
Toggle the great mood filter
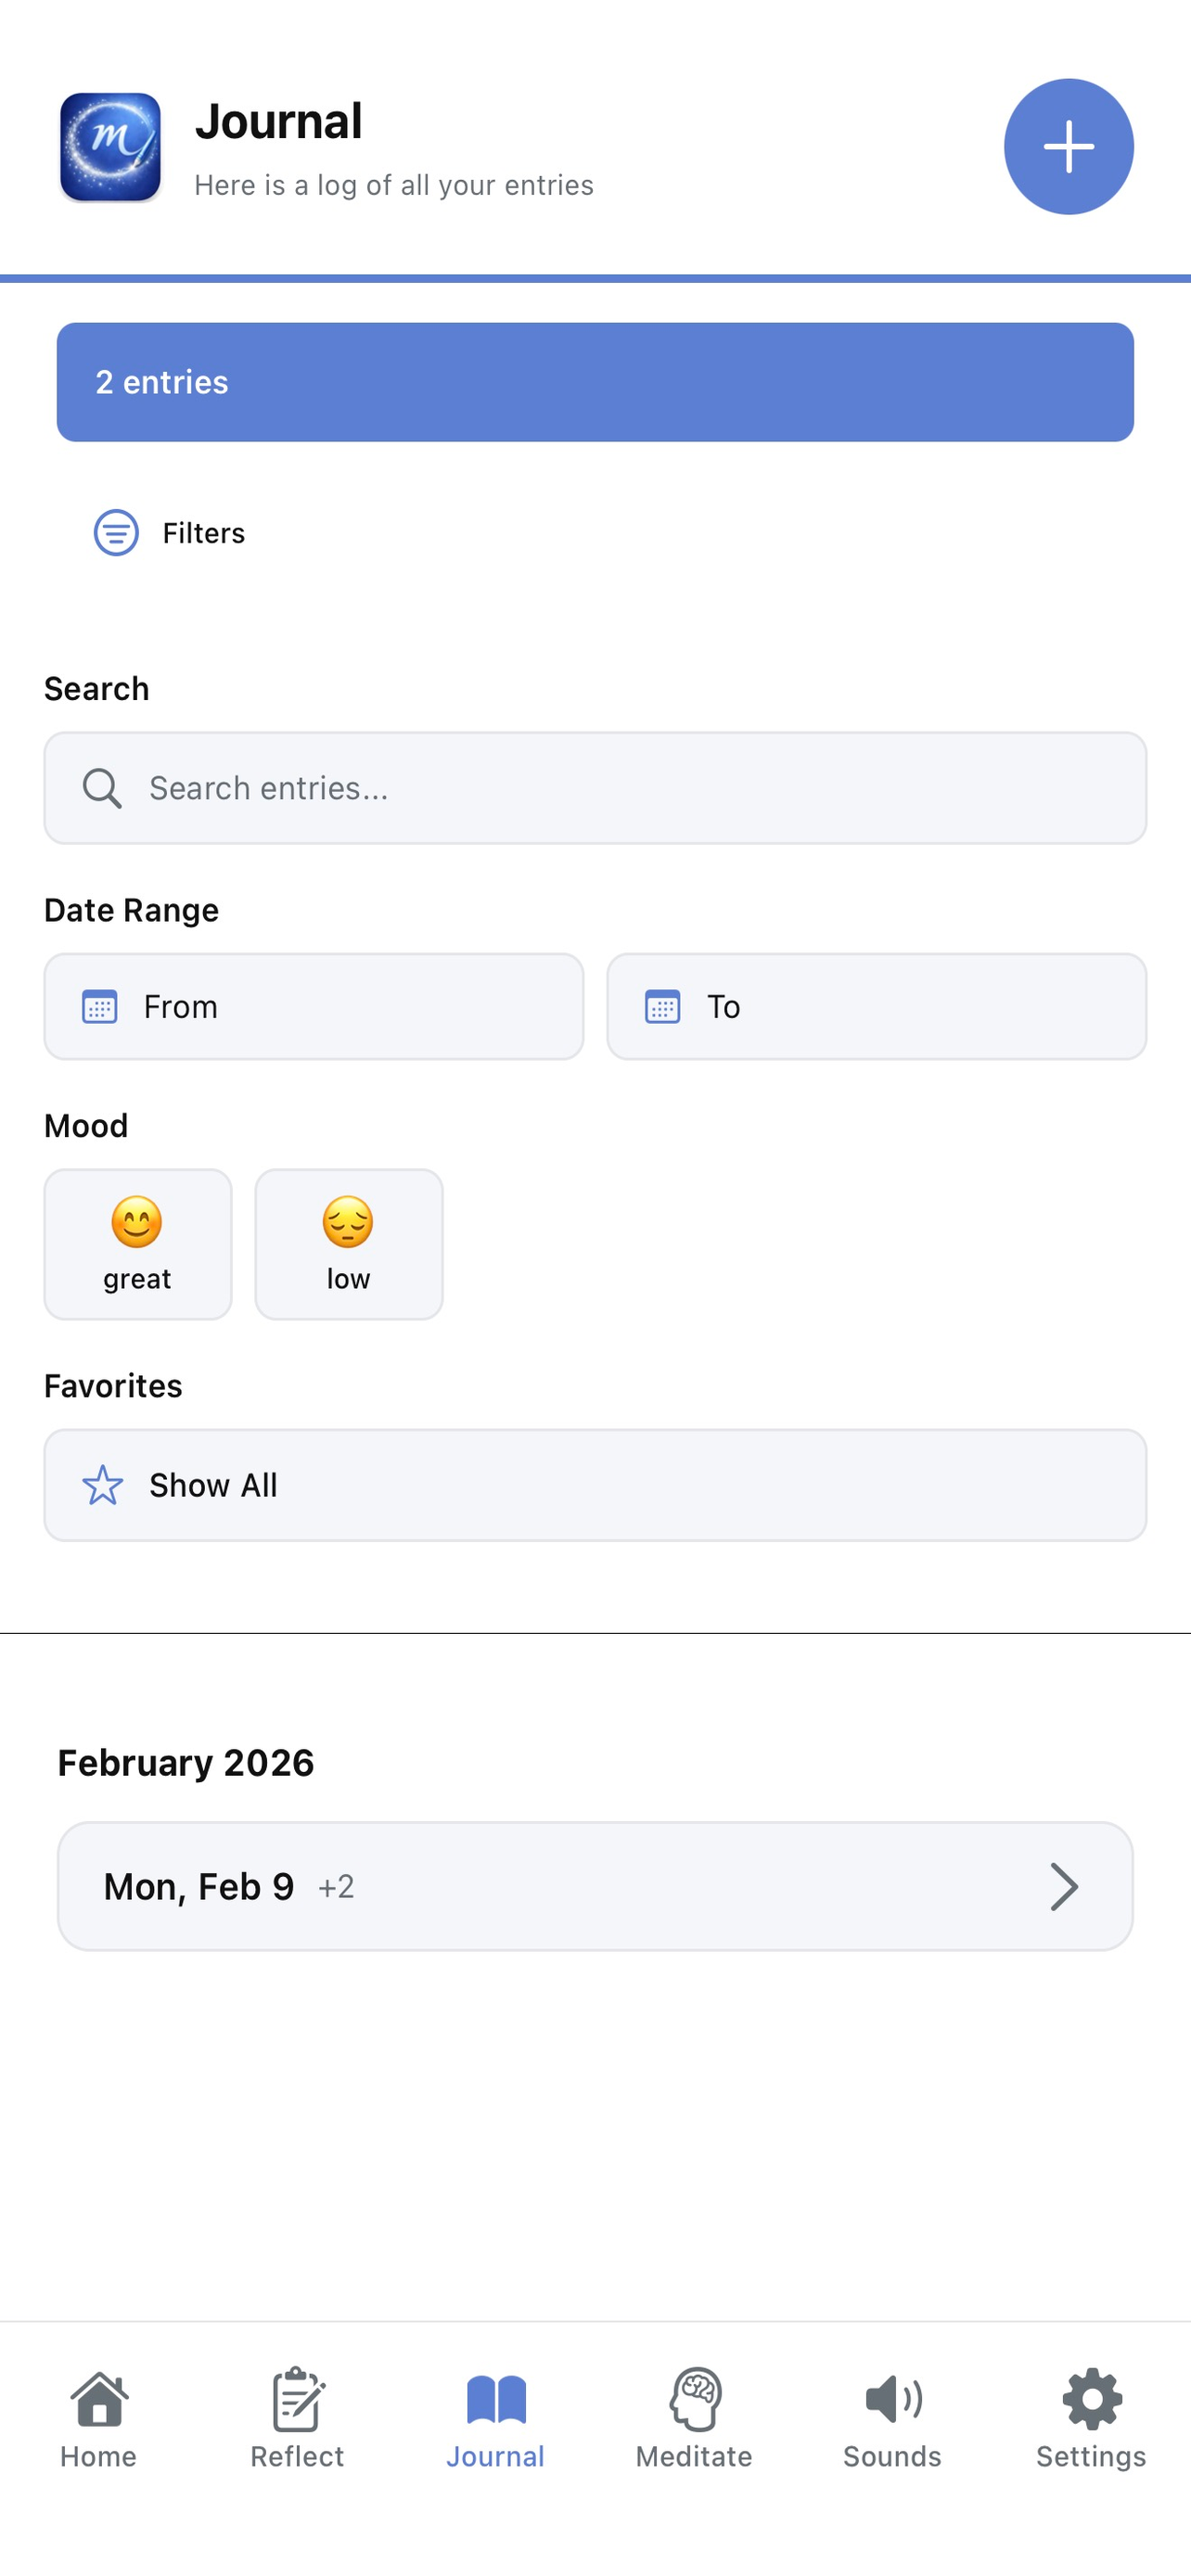tap(138, 1244)
